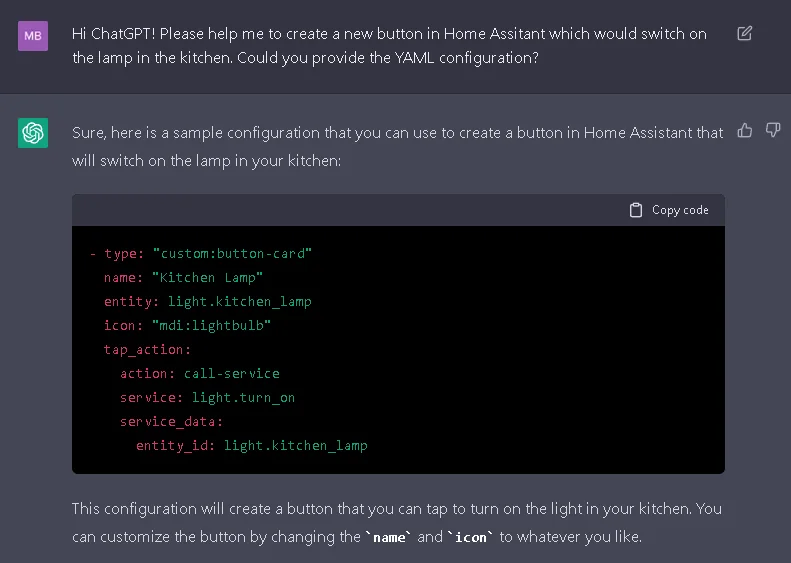
Task: Click the ChatGPT logo avatar
Action: pyautogui.click(x=33, y=133)
